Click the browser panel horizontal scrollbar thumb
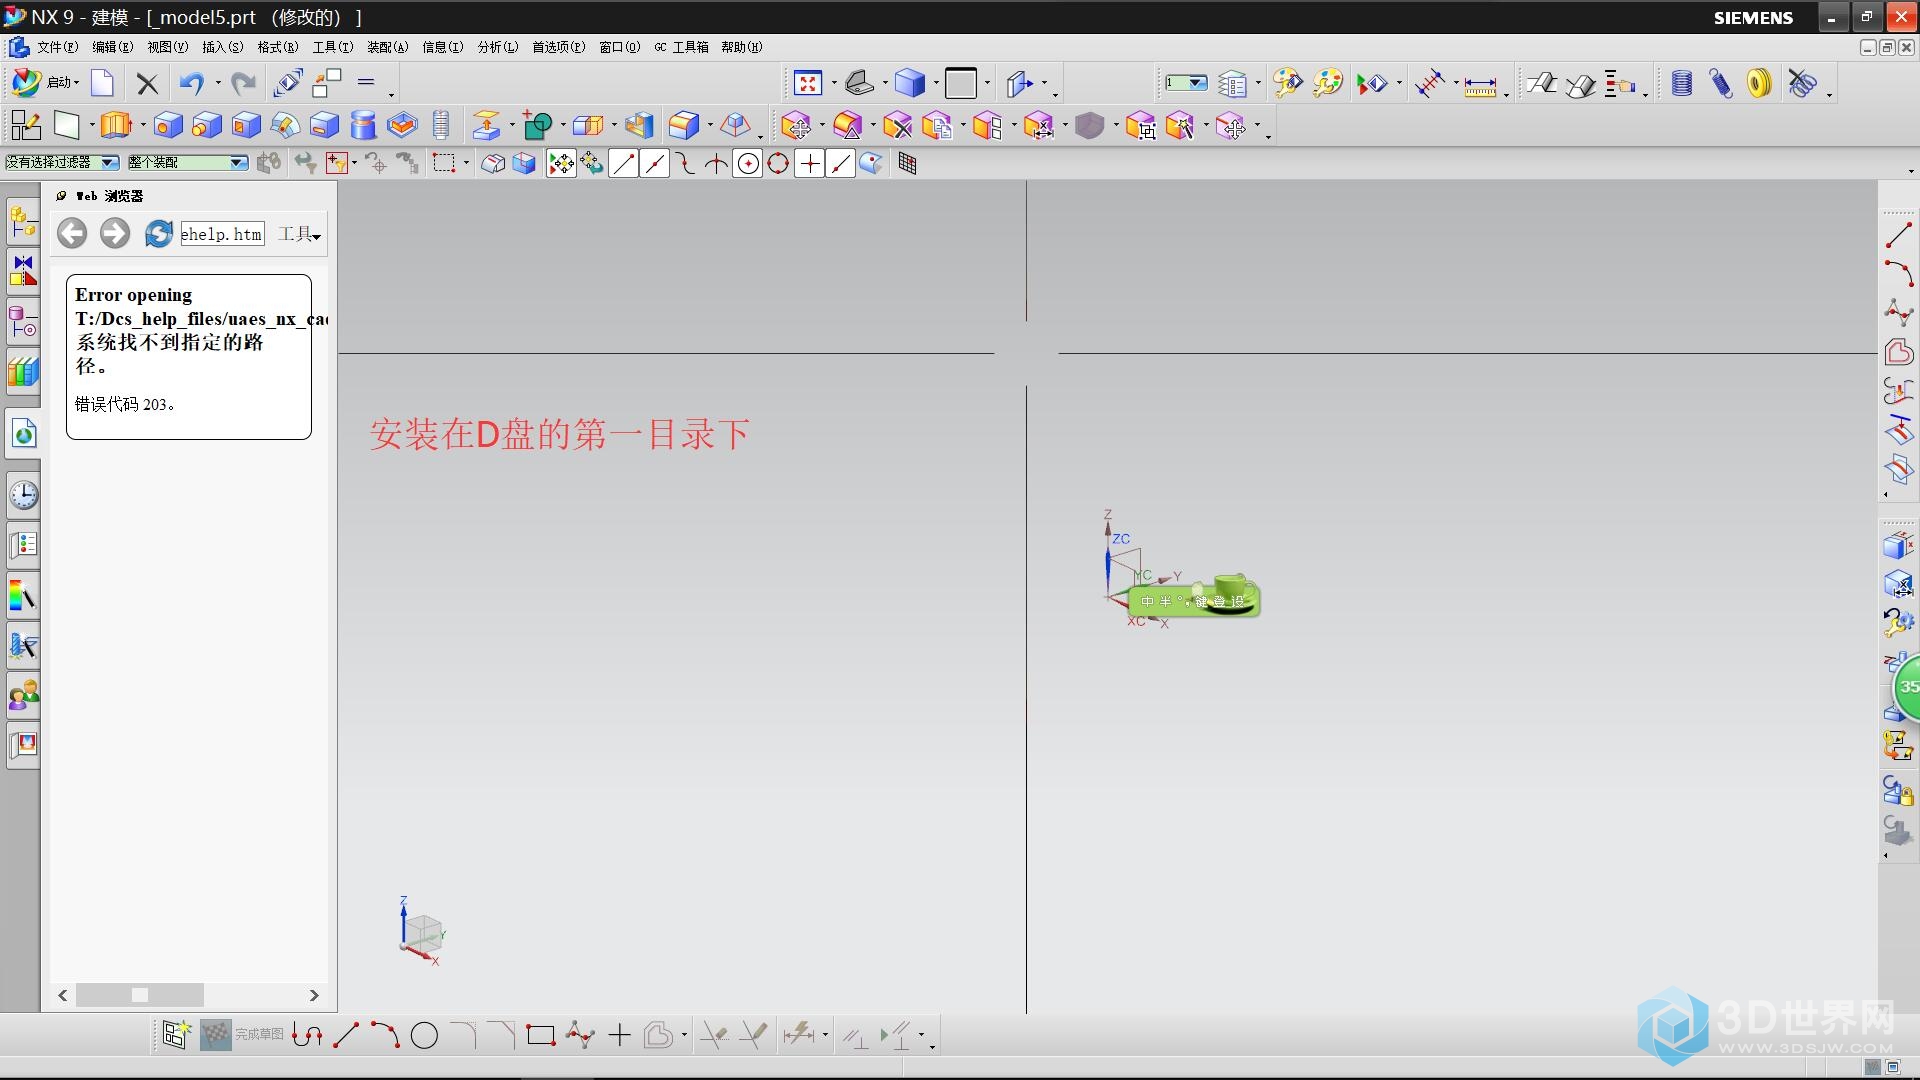This screenshot has width=1920, height=1080. (140, 995)
